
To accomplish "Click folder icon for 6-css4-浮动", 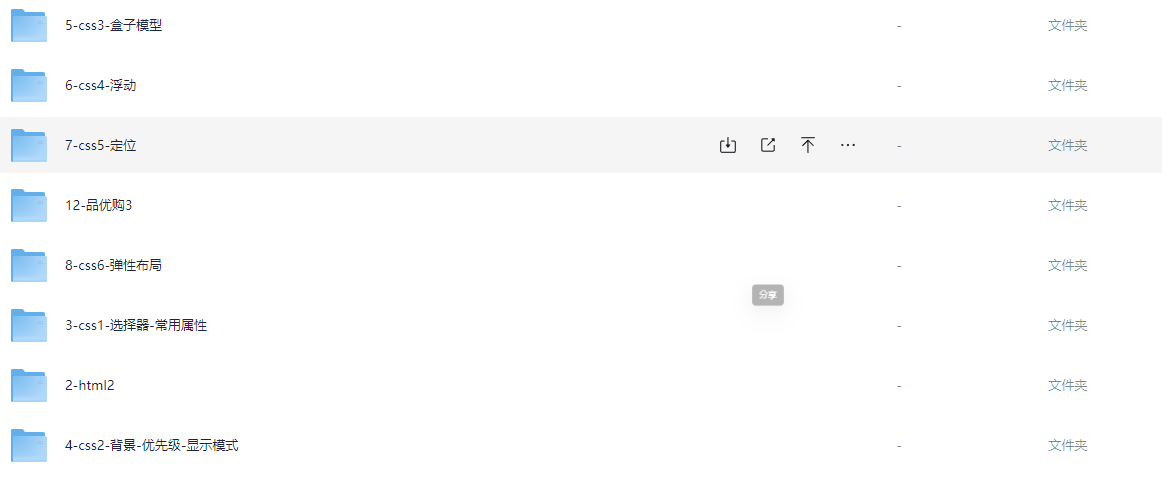I will pos(29,86).
